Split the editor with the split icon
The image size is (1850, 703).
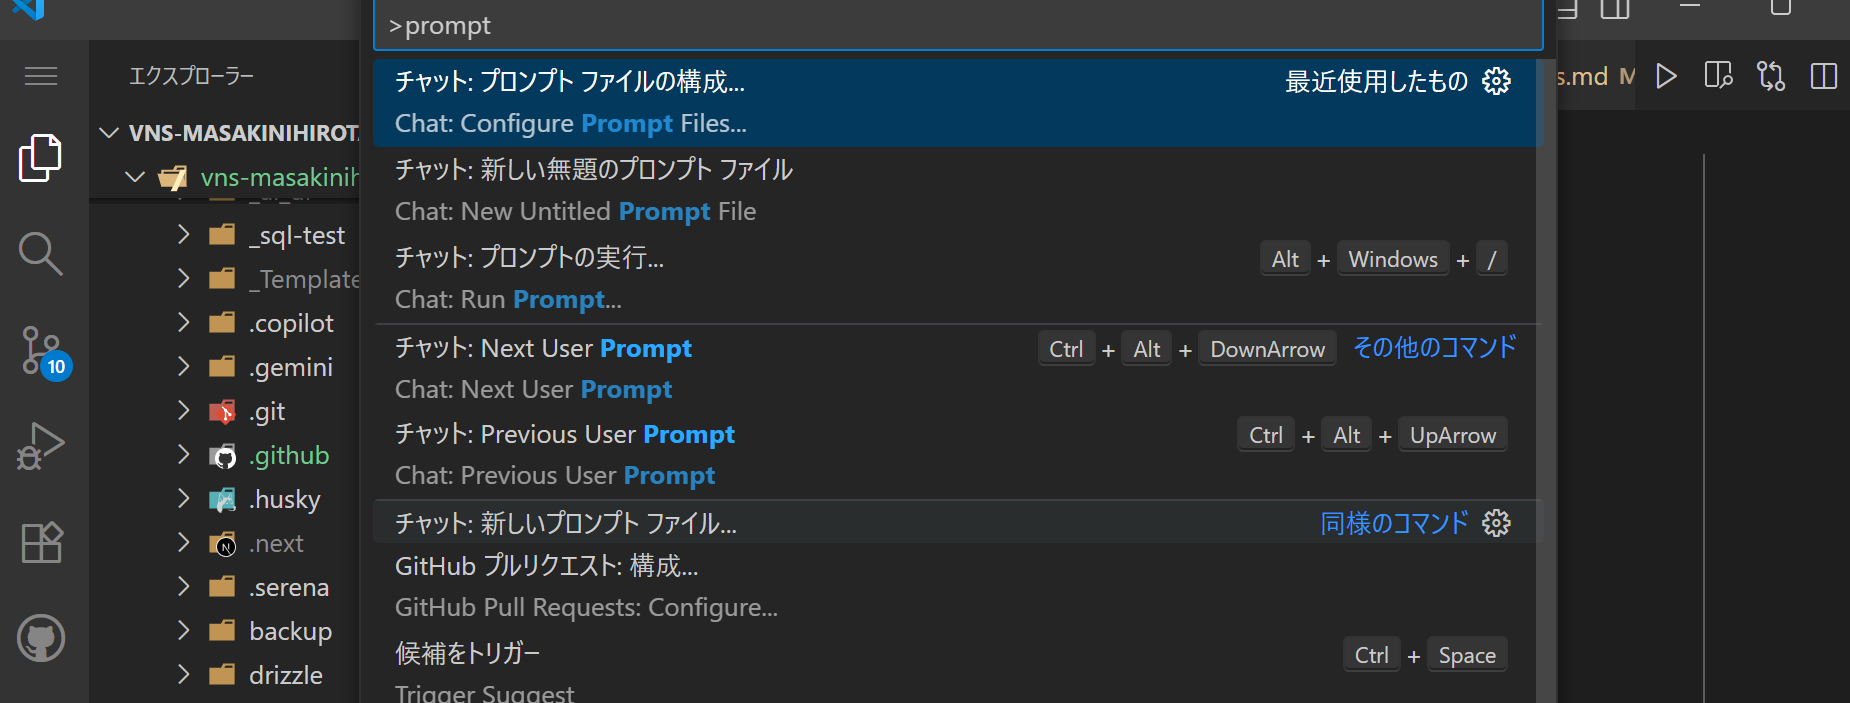(x=1824, y=75)
